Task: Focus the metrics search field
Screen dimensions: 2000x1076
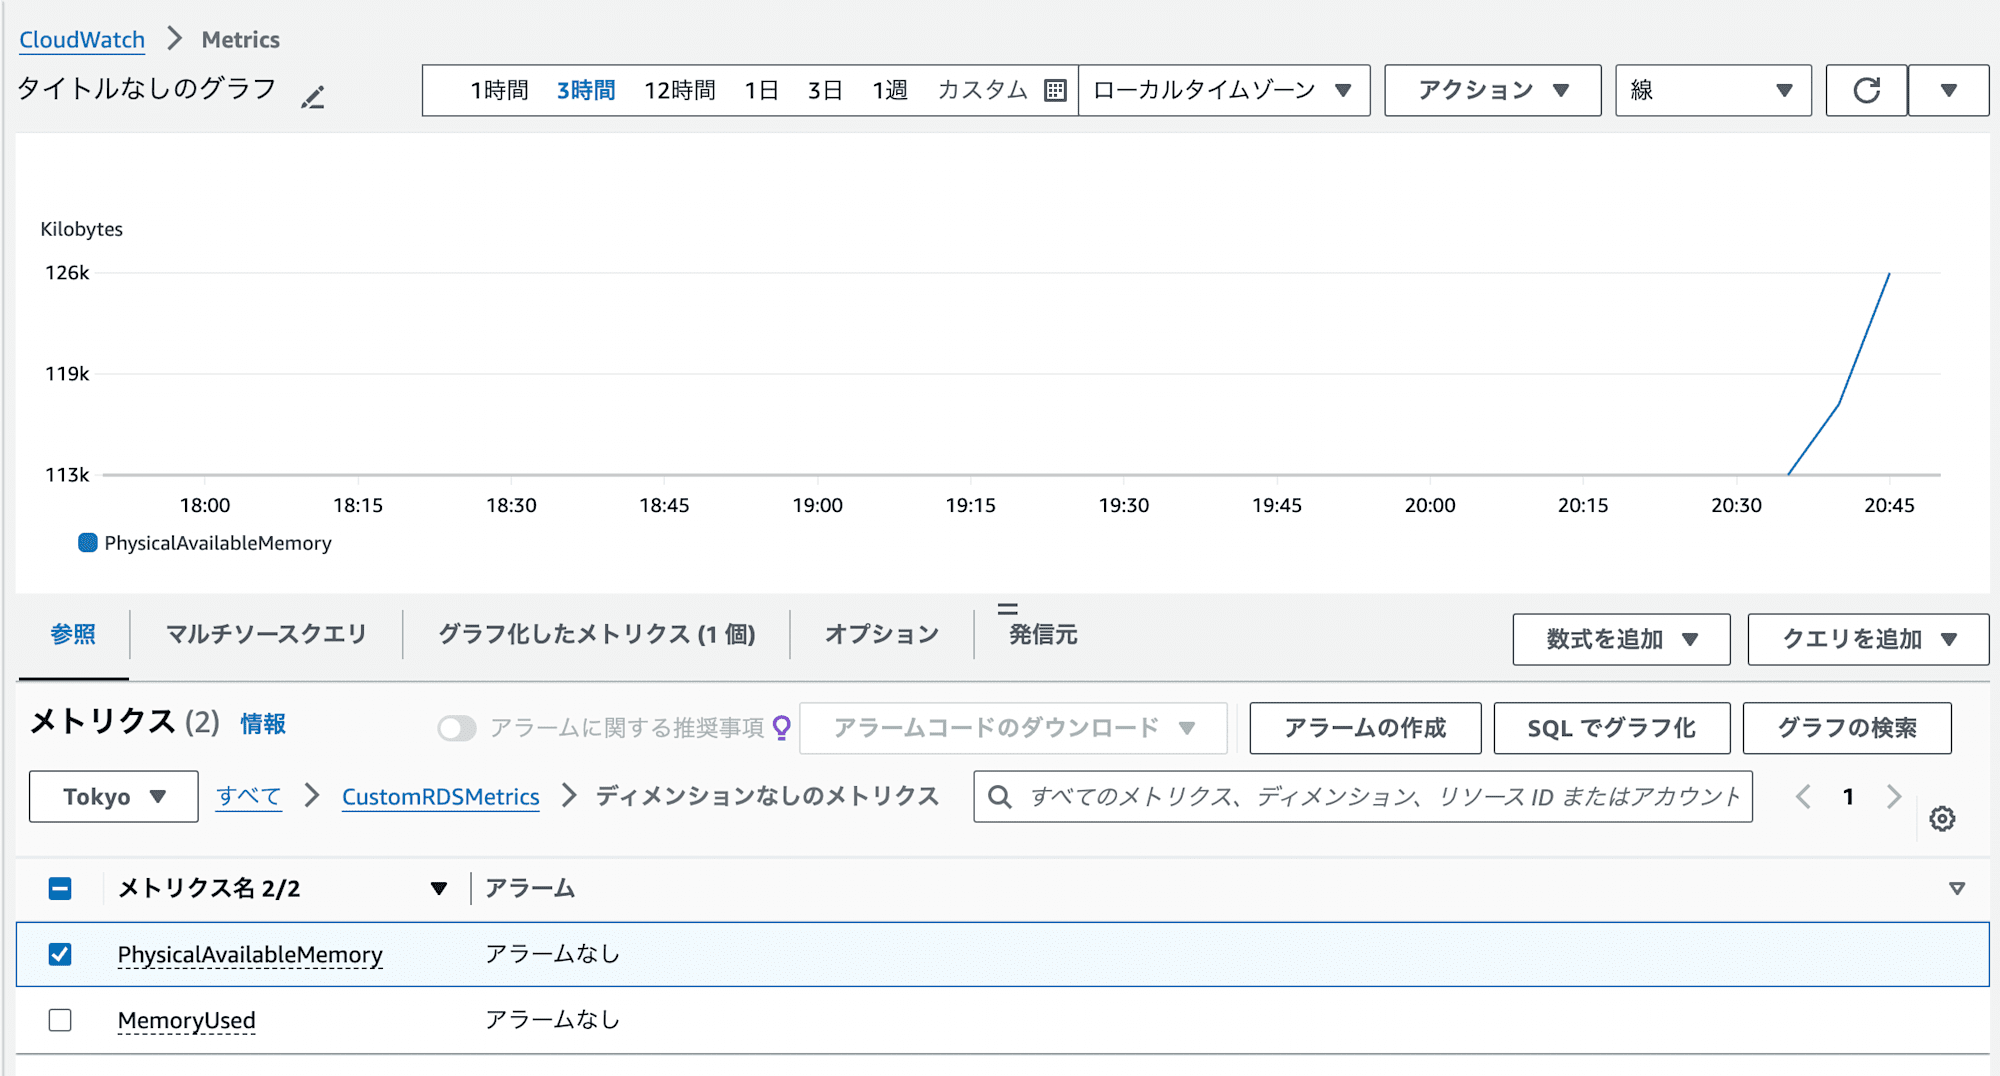Action: [x=1363, y=796]
